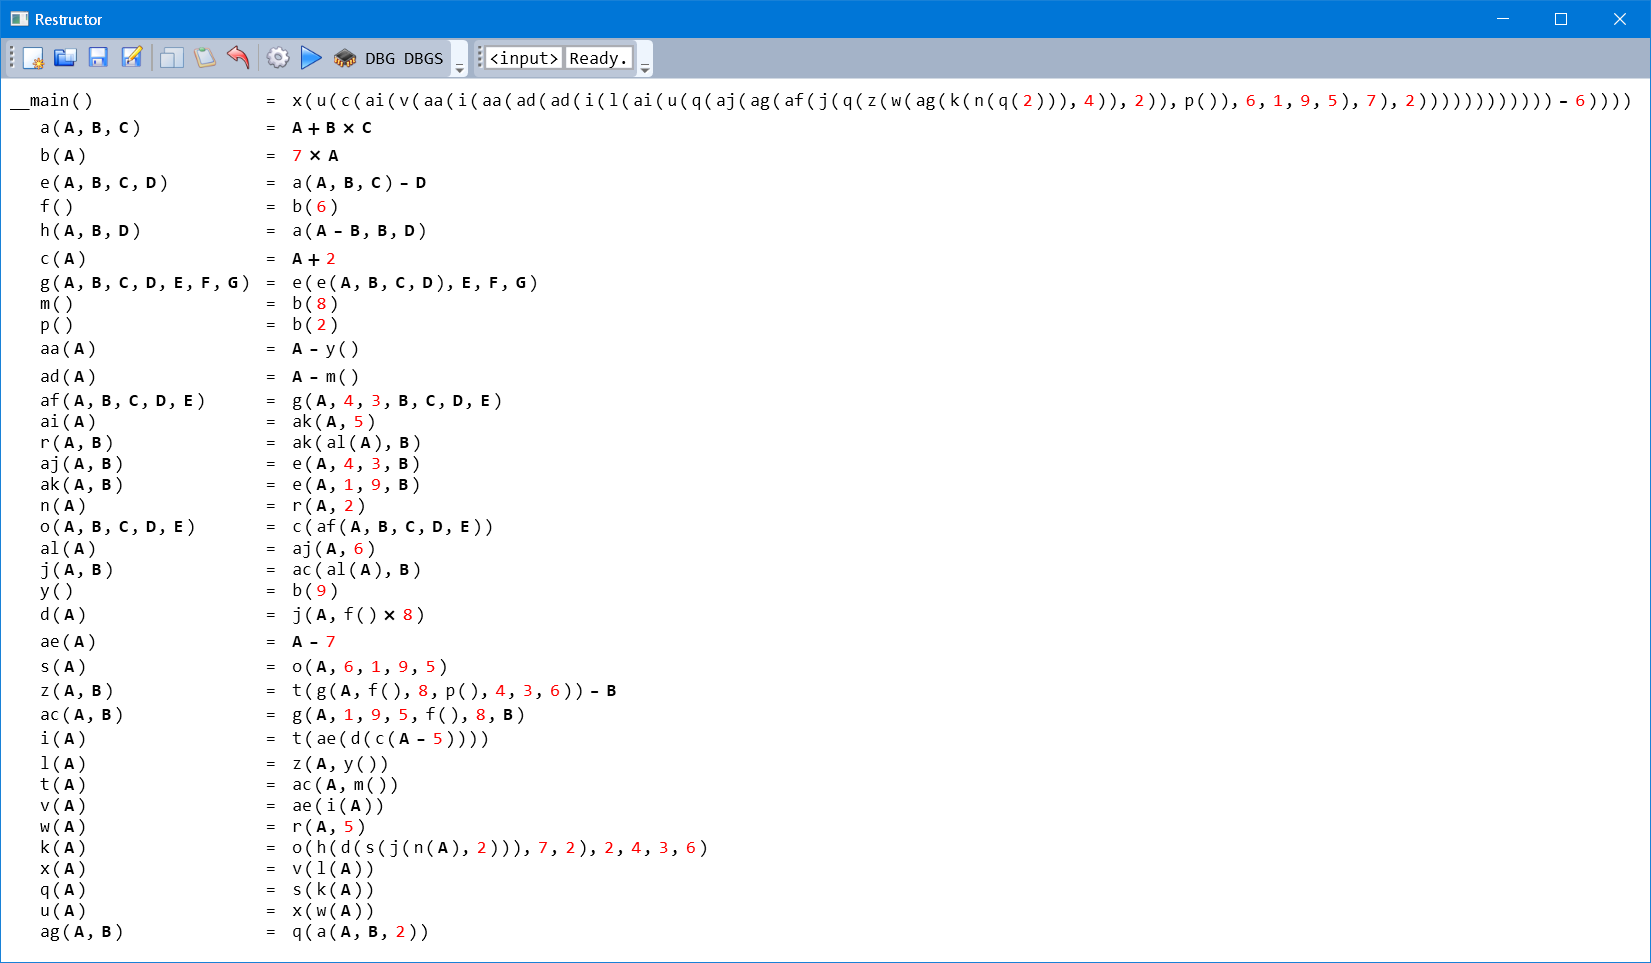Click the DBGS toolbar button
Image resolution: width=1651 pixels, height=963 pixels.
(423, 59)
